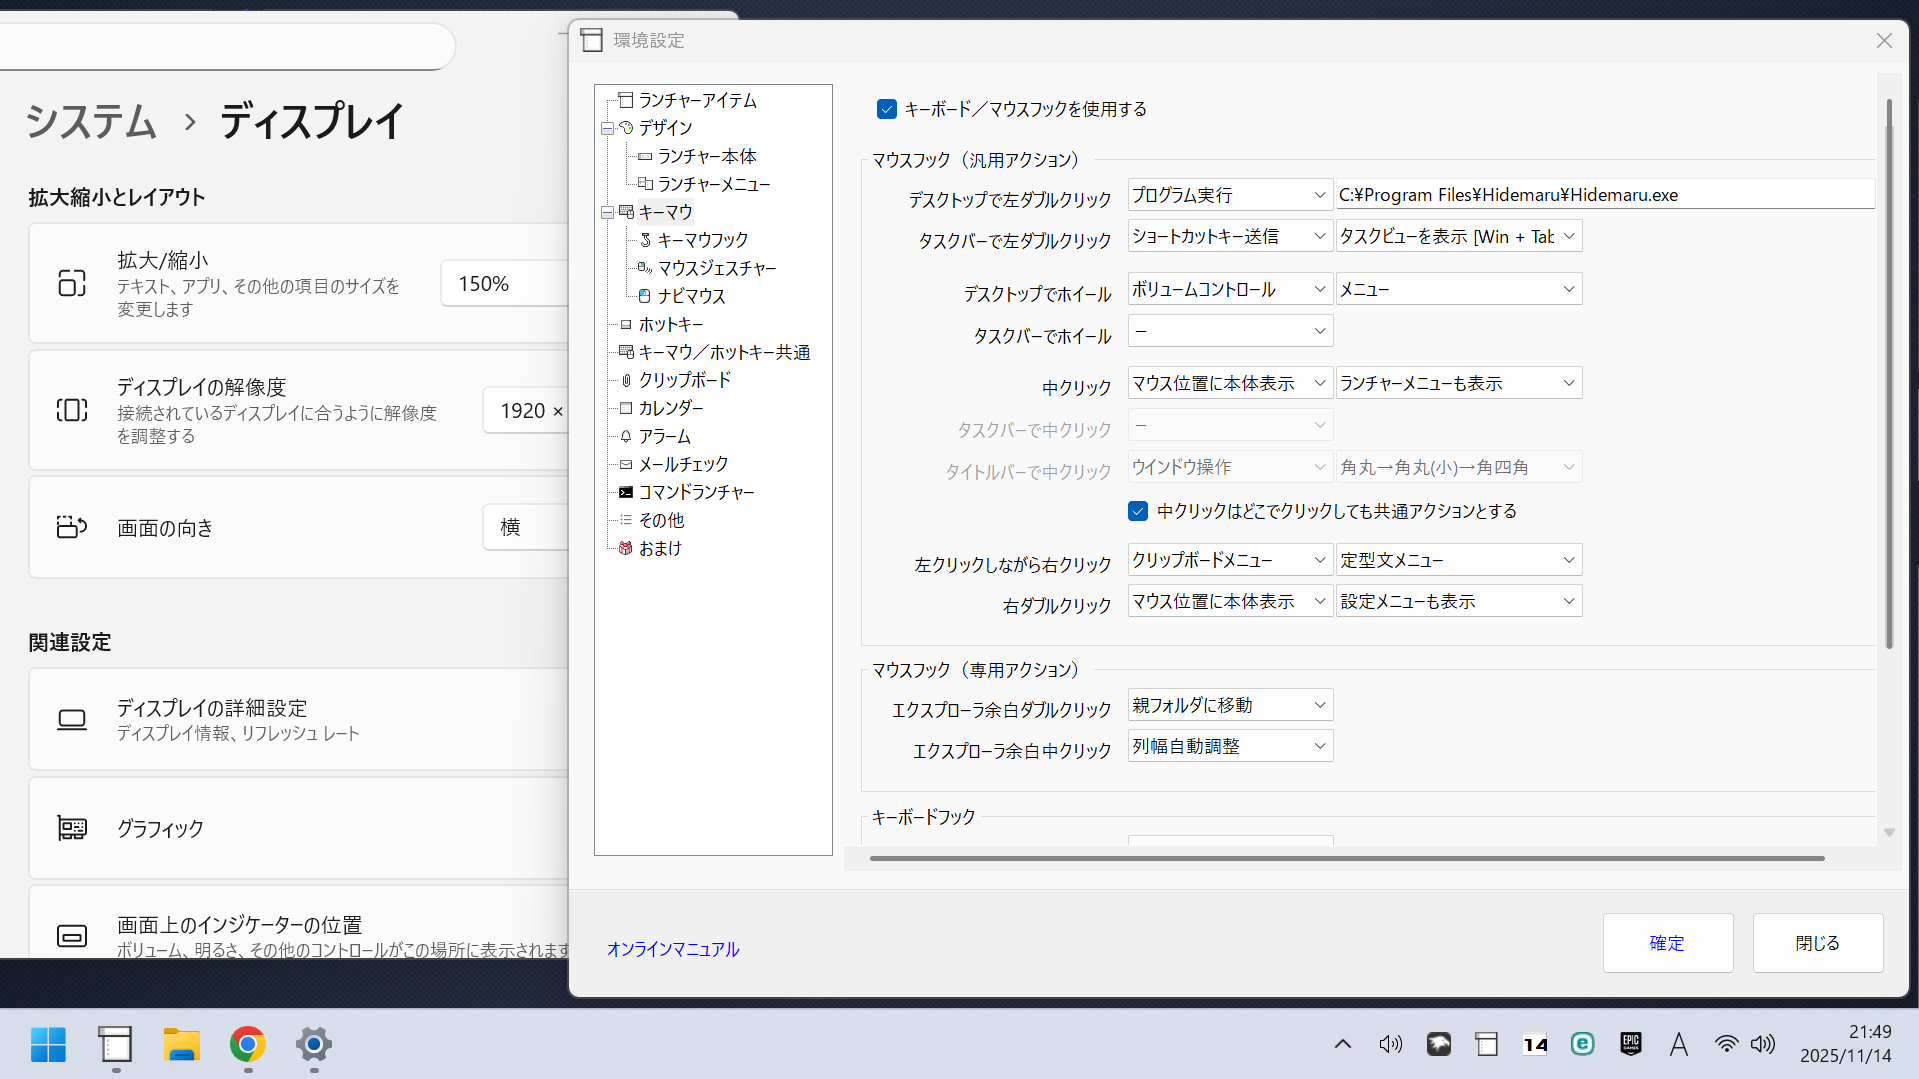Click the horizontal scrollbar in the settings pane

(x=1346, y=858)
